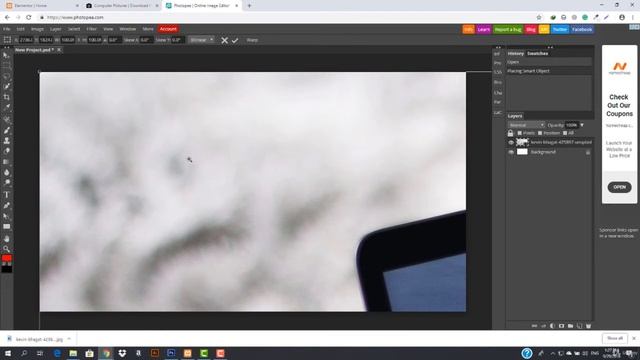Hide the kevin bhagat smart object layer
640x360 pixels.
[511, 142]
